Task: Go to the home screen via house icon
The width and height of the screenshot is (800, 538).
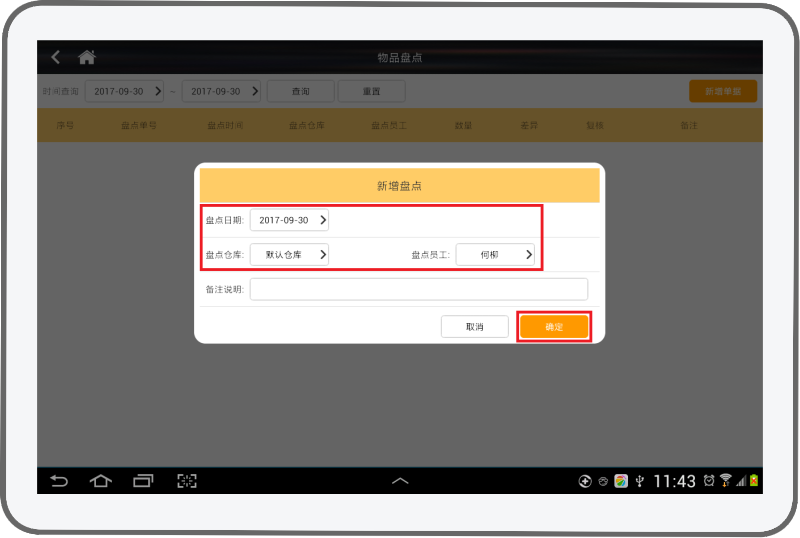Action: (87, 58)
